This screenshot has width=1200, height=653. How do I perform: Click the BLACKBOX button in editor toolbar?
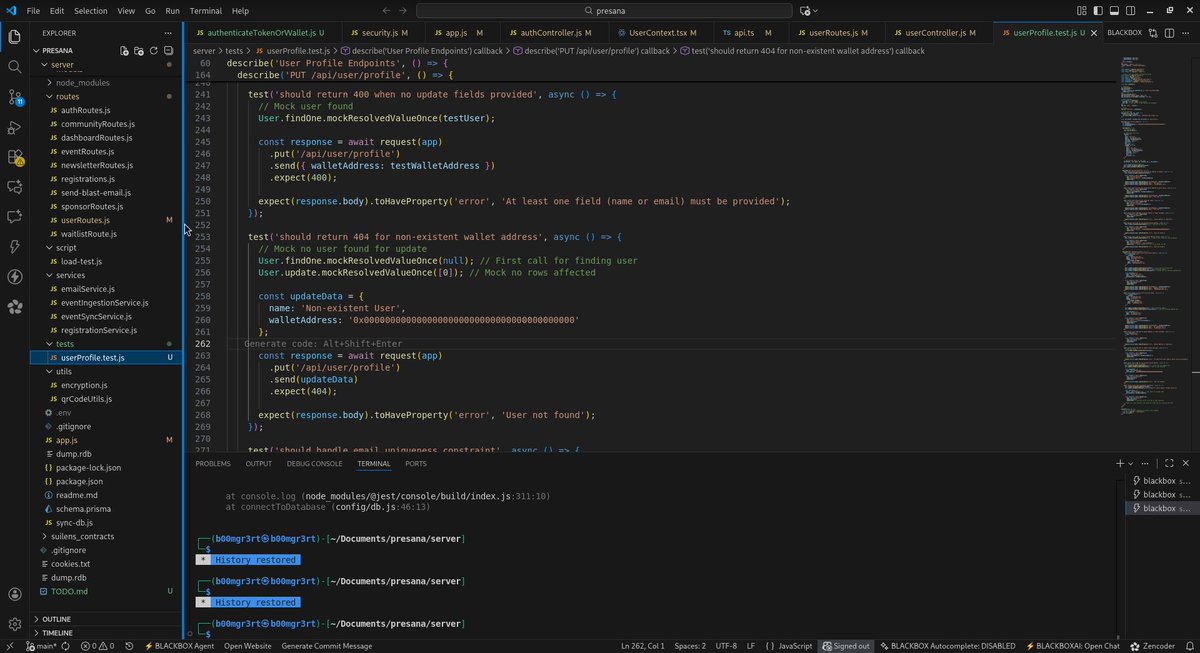point(1124,33)
